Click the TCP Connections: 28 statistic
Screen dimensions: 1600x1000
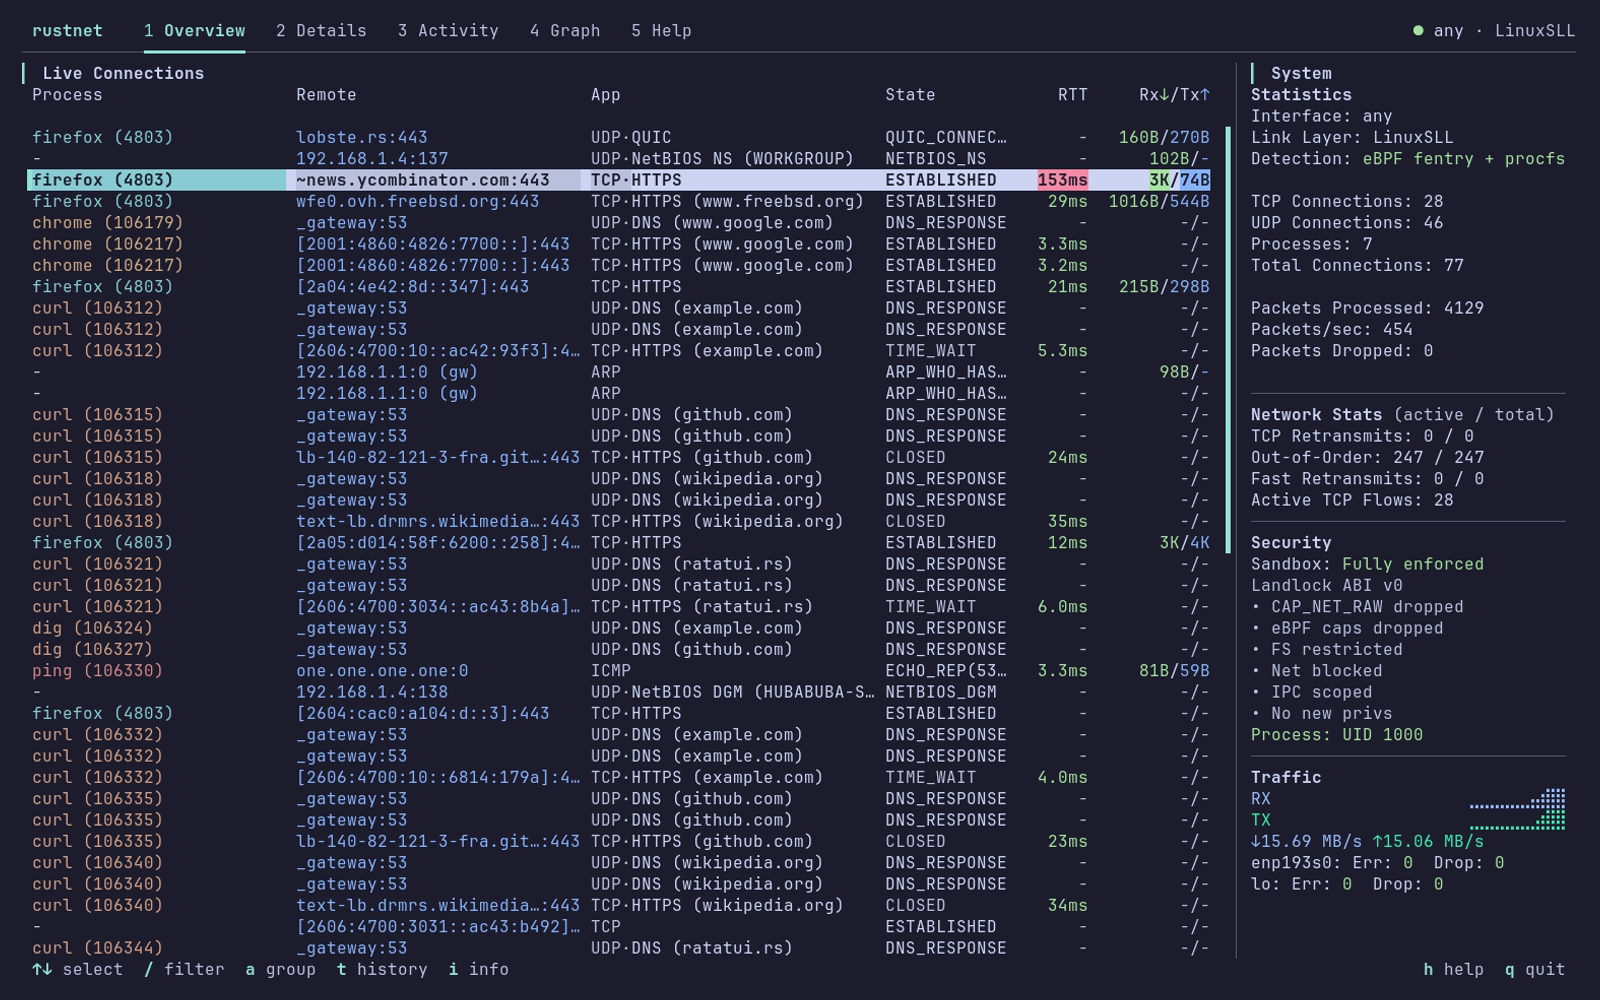(1347, 201)
